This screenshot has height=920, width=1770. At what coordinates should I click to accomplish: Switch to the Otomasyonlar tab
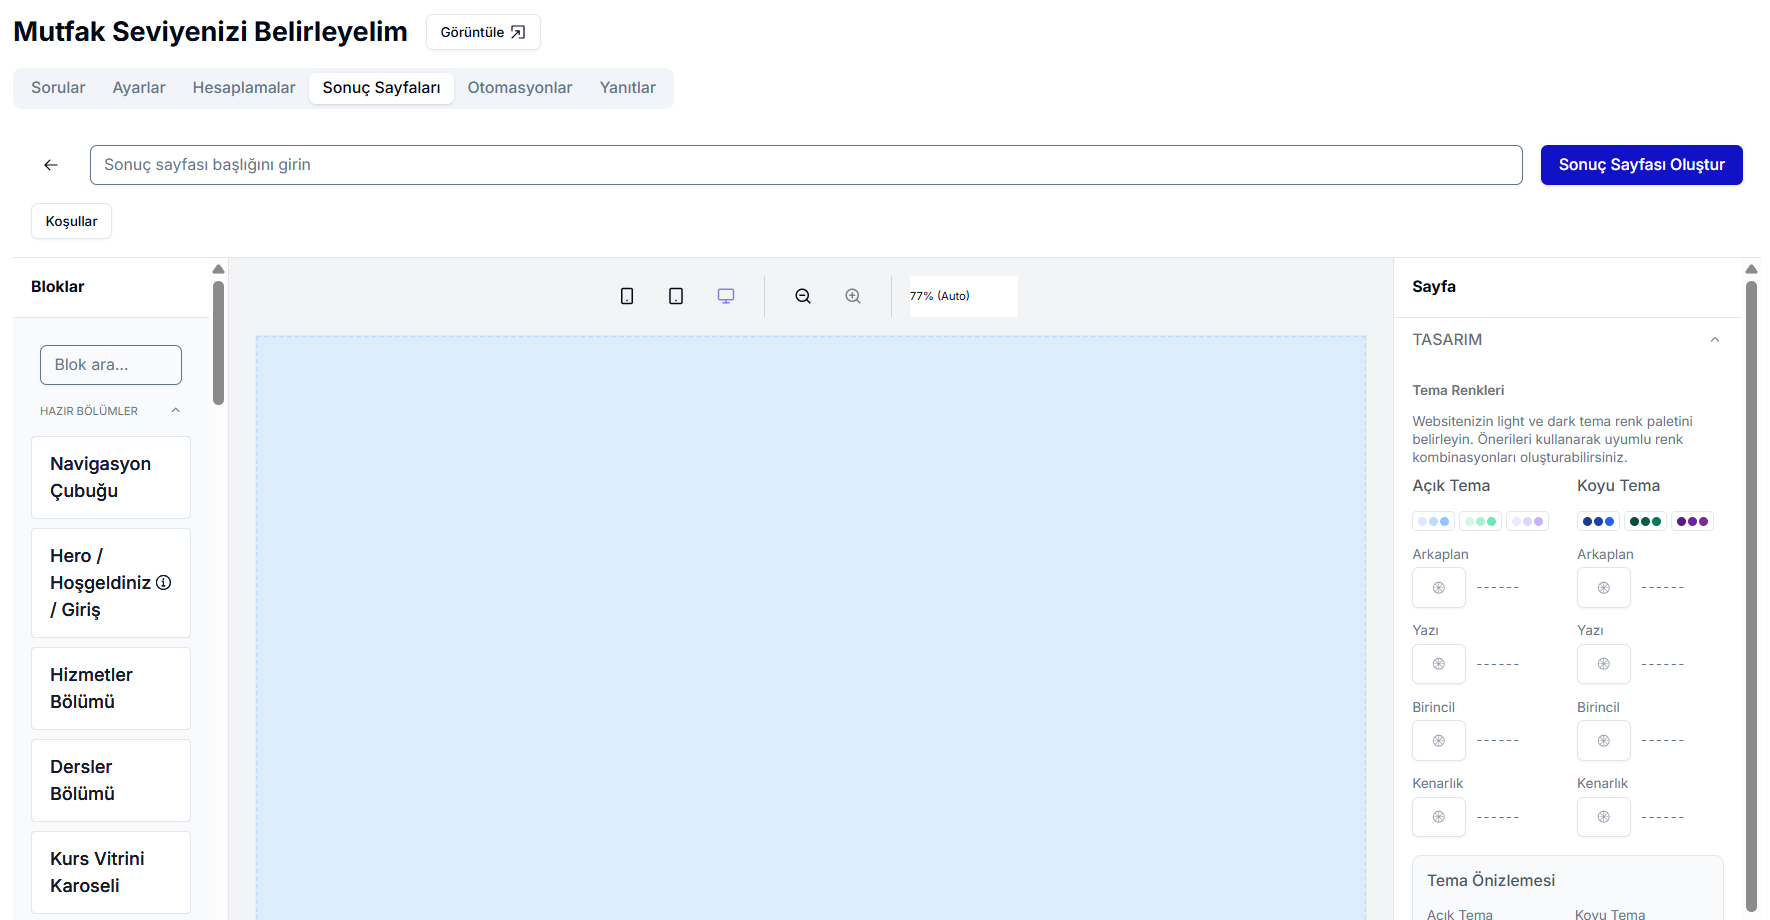tap(519, 88)
